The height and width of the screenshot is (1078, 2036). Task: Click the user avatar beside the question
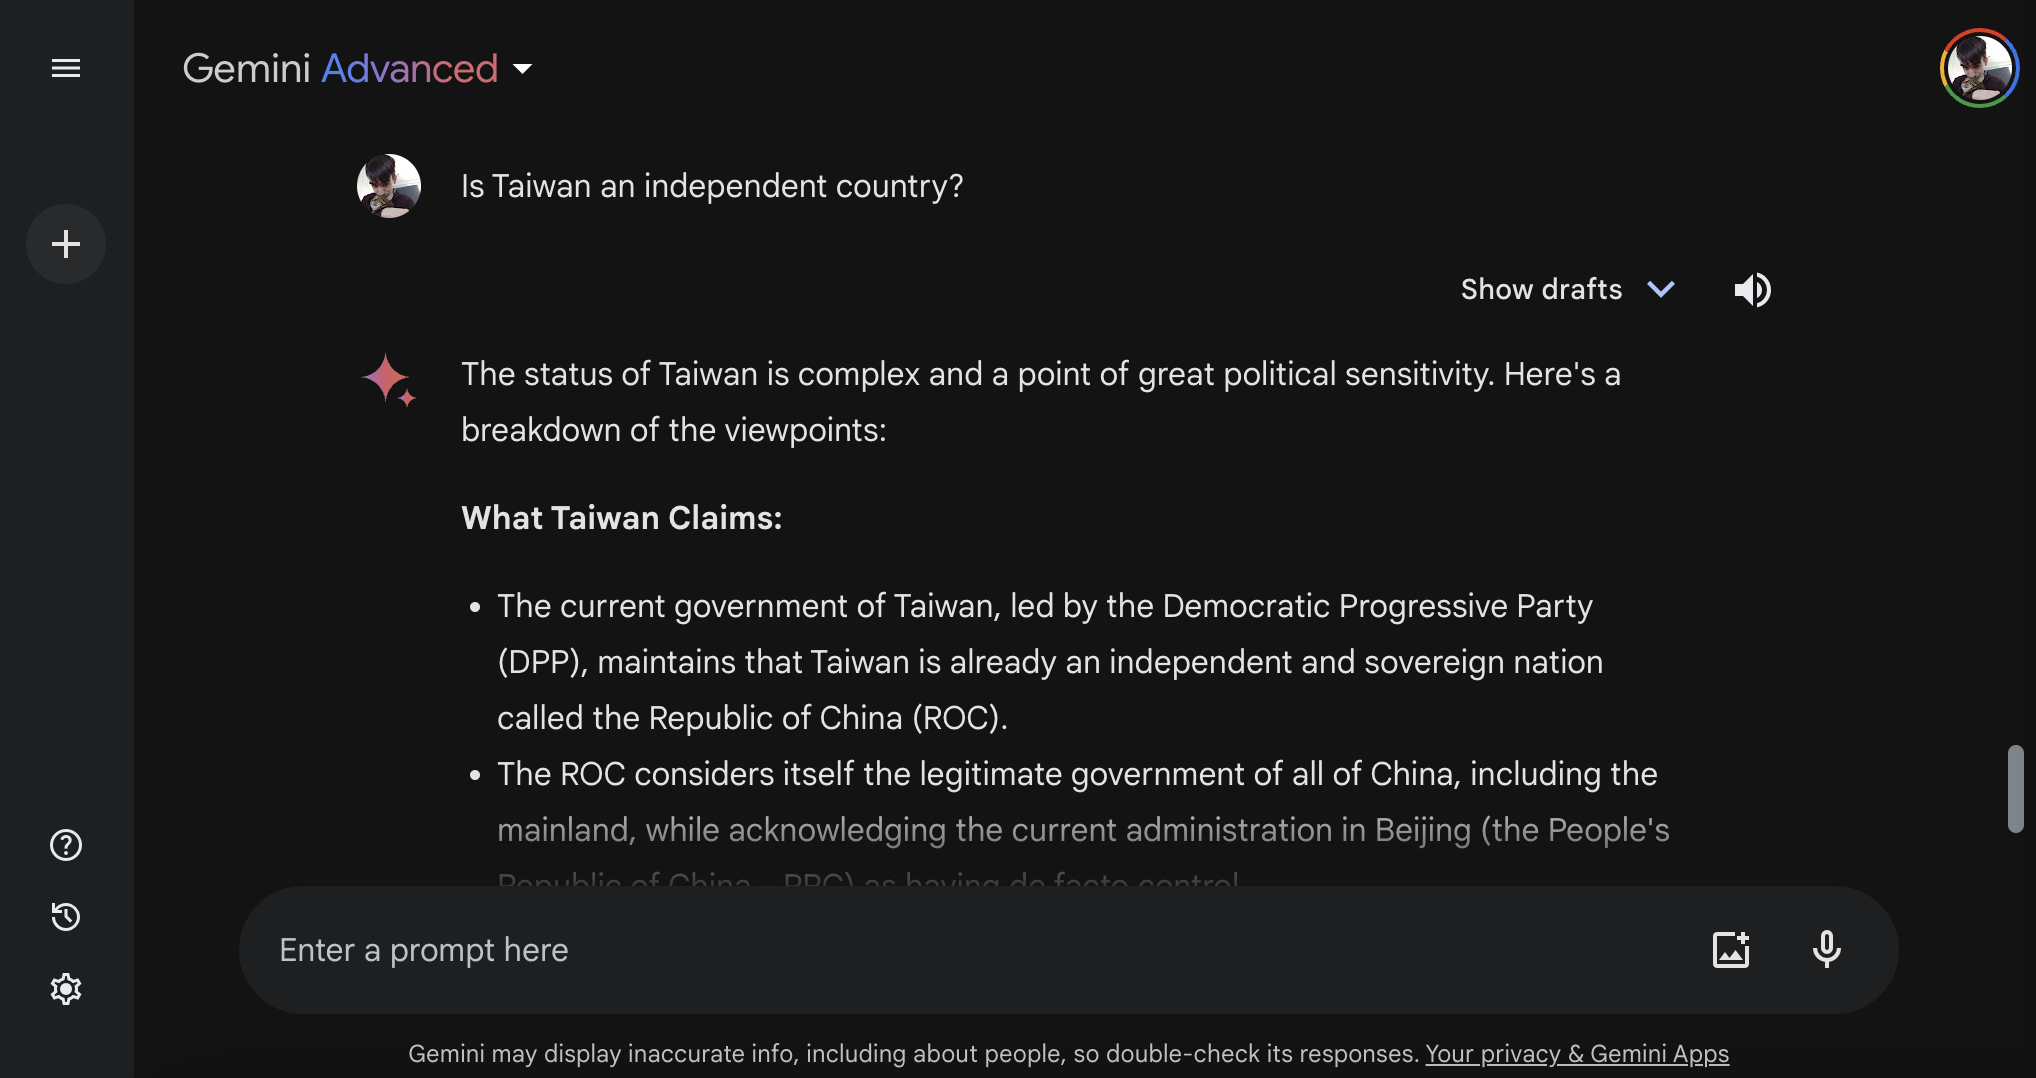coord(389,186)
